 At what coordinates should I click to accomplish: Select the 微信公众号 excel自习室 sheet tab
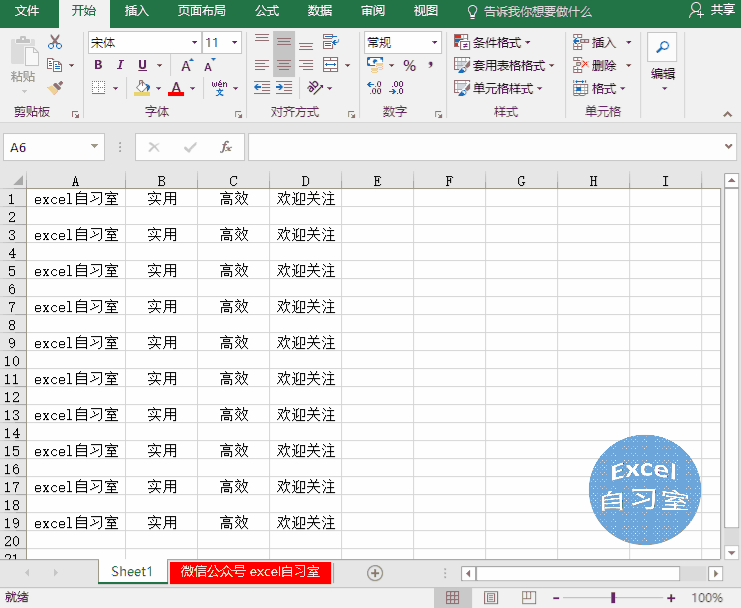(250, 572)
